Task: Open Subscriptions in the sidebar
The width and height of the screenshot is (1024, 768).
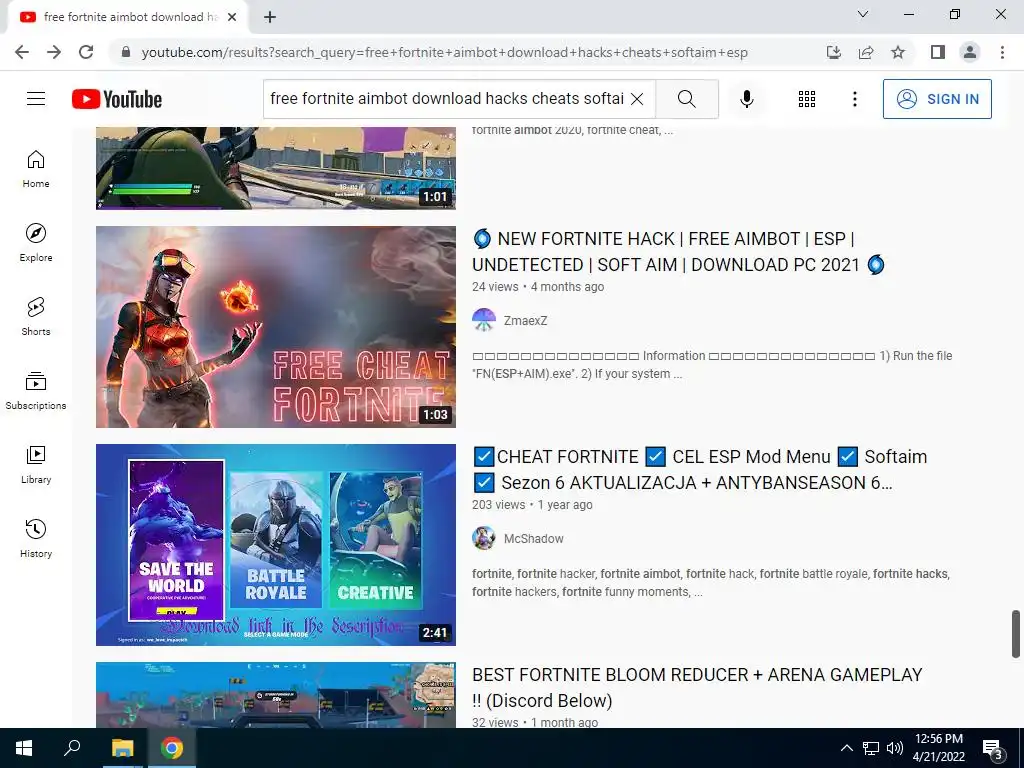Action: pos(36,391)
